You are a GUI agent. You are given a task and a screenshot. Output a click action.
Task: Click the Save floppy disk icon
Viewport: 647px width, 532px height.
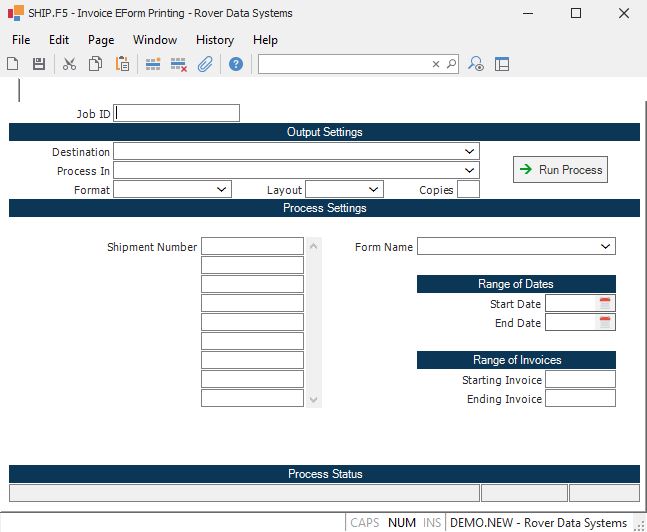[39, 64]
